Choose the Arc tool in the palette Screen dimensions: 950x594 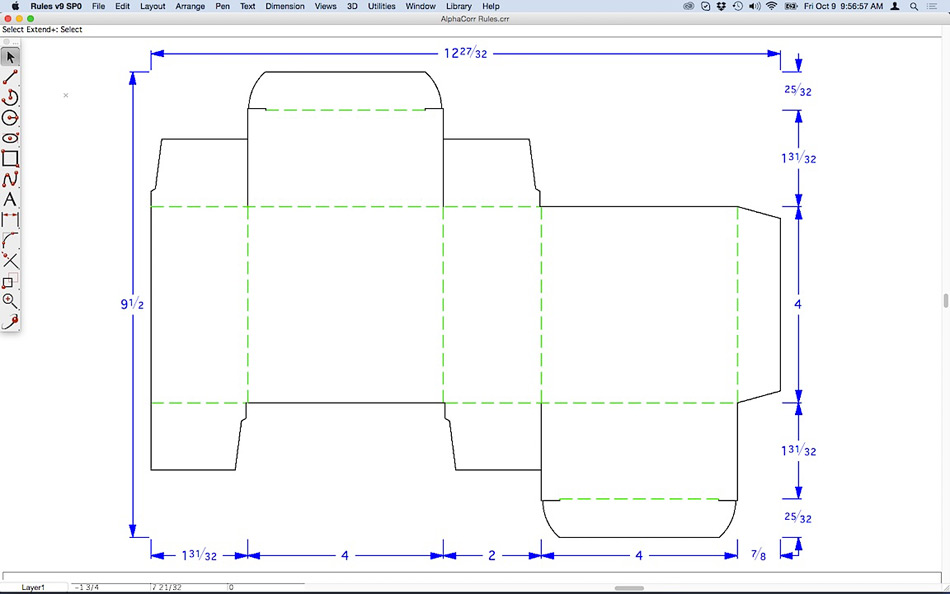10,97
